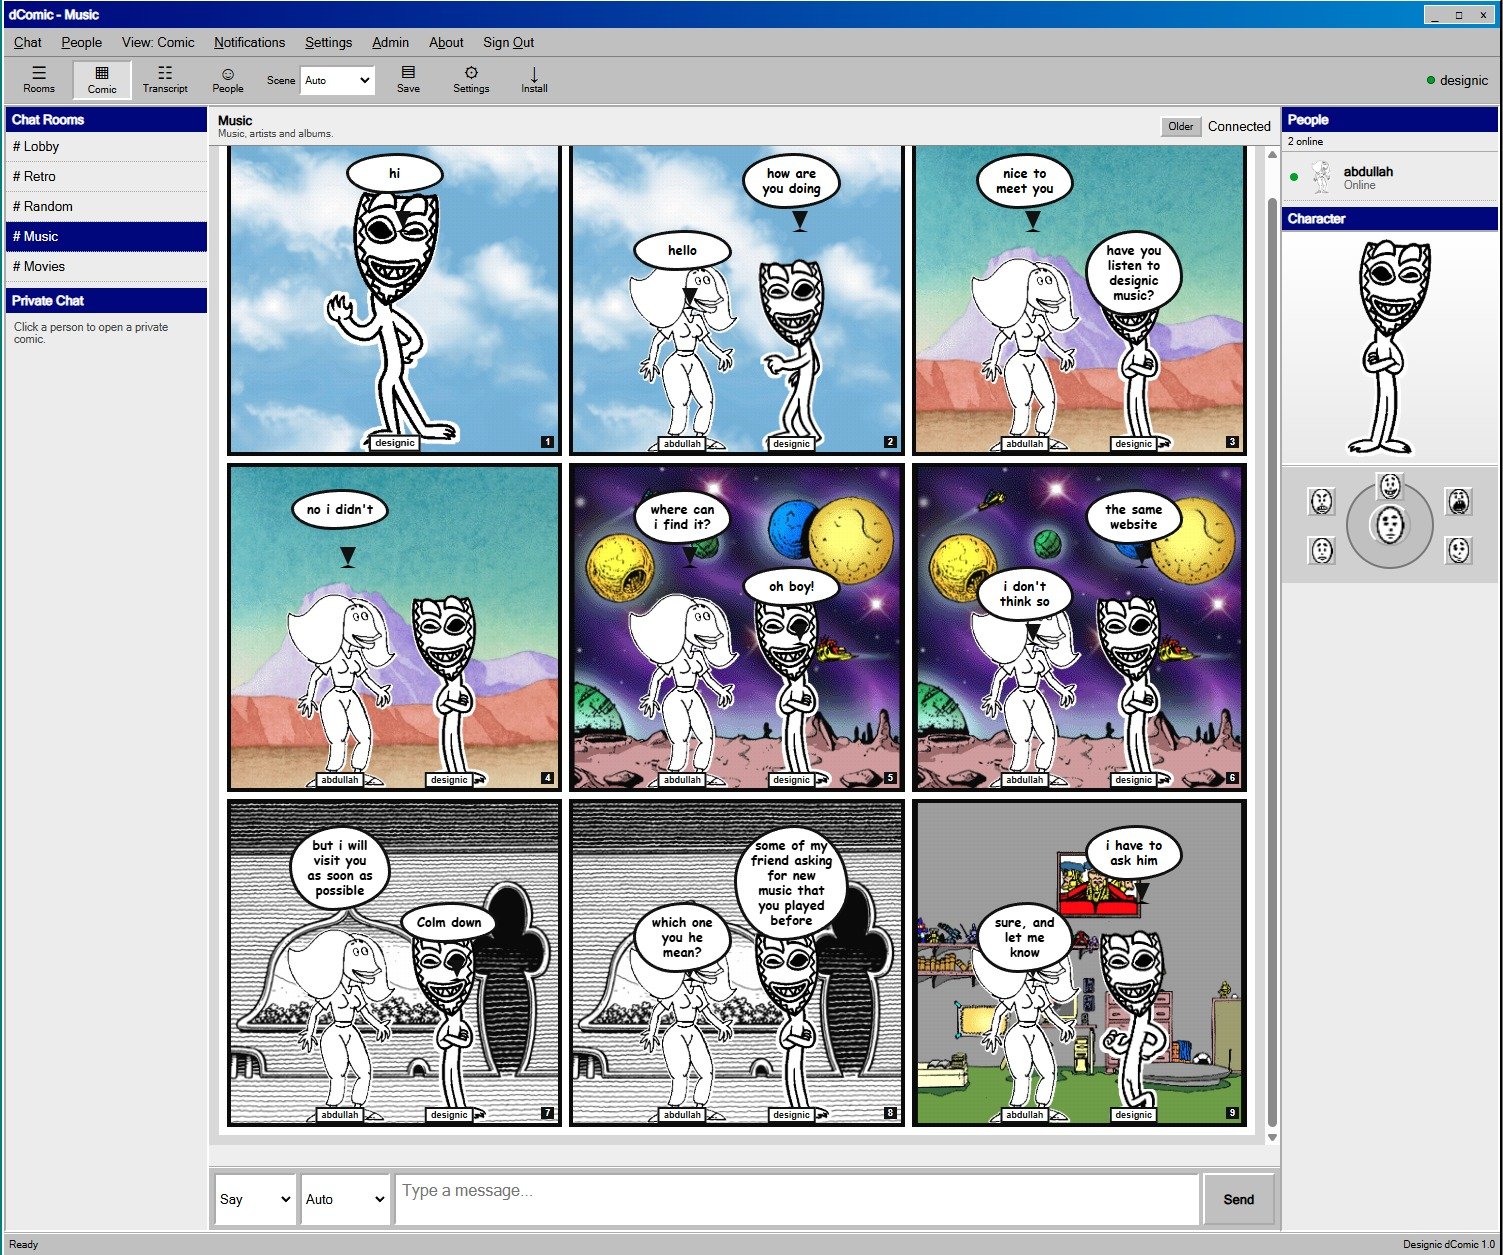Expand the Scene dropdown in toolbar

pyautogui.click(x=337, y=80)
